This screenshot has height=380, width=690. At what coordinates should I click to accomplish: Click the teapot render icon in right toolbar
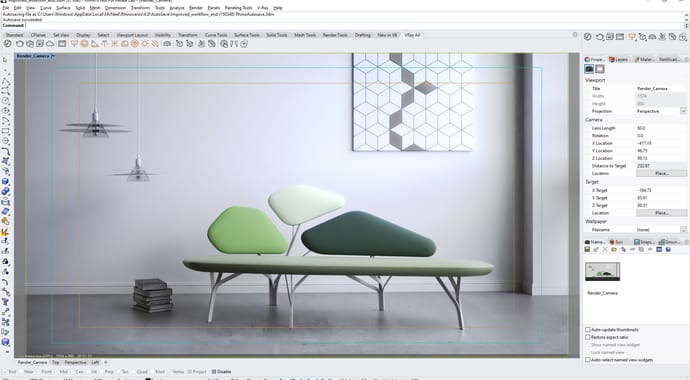point(600,37)
